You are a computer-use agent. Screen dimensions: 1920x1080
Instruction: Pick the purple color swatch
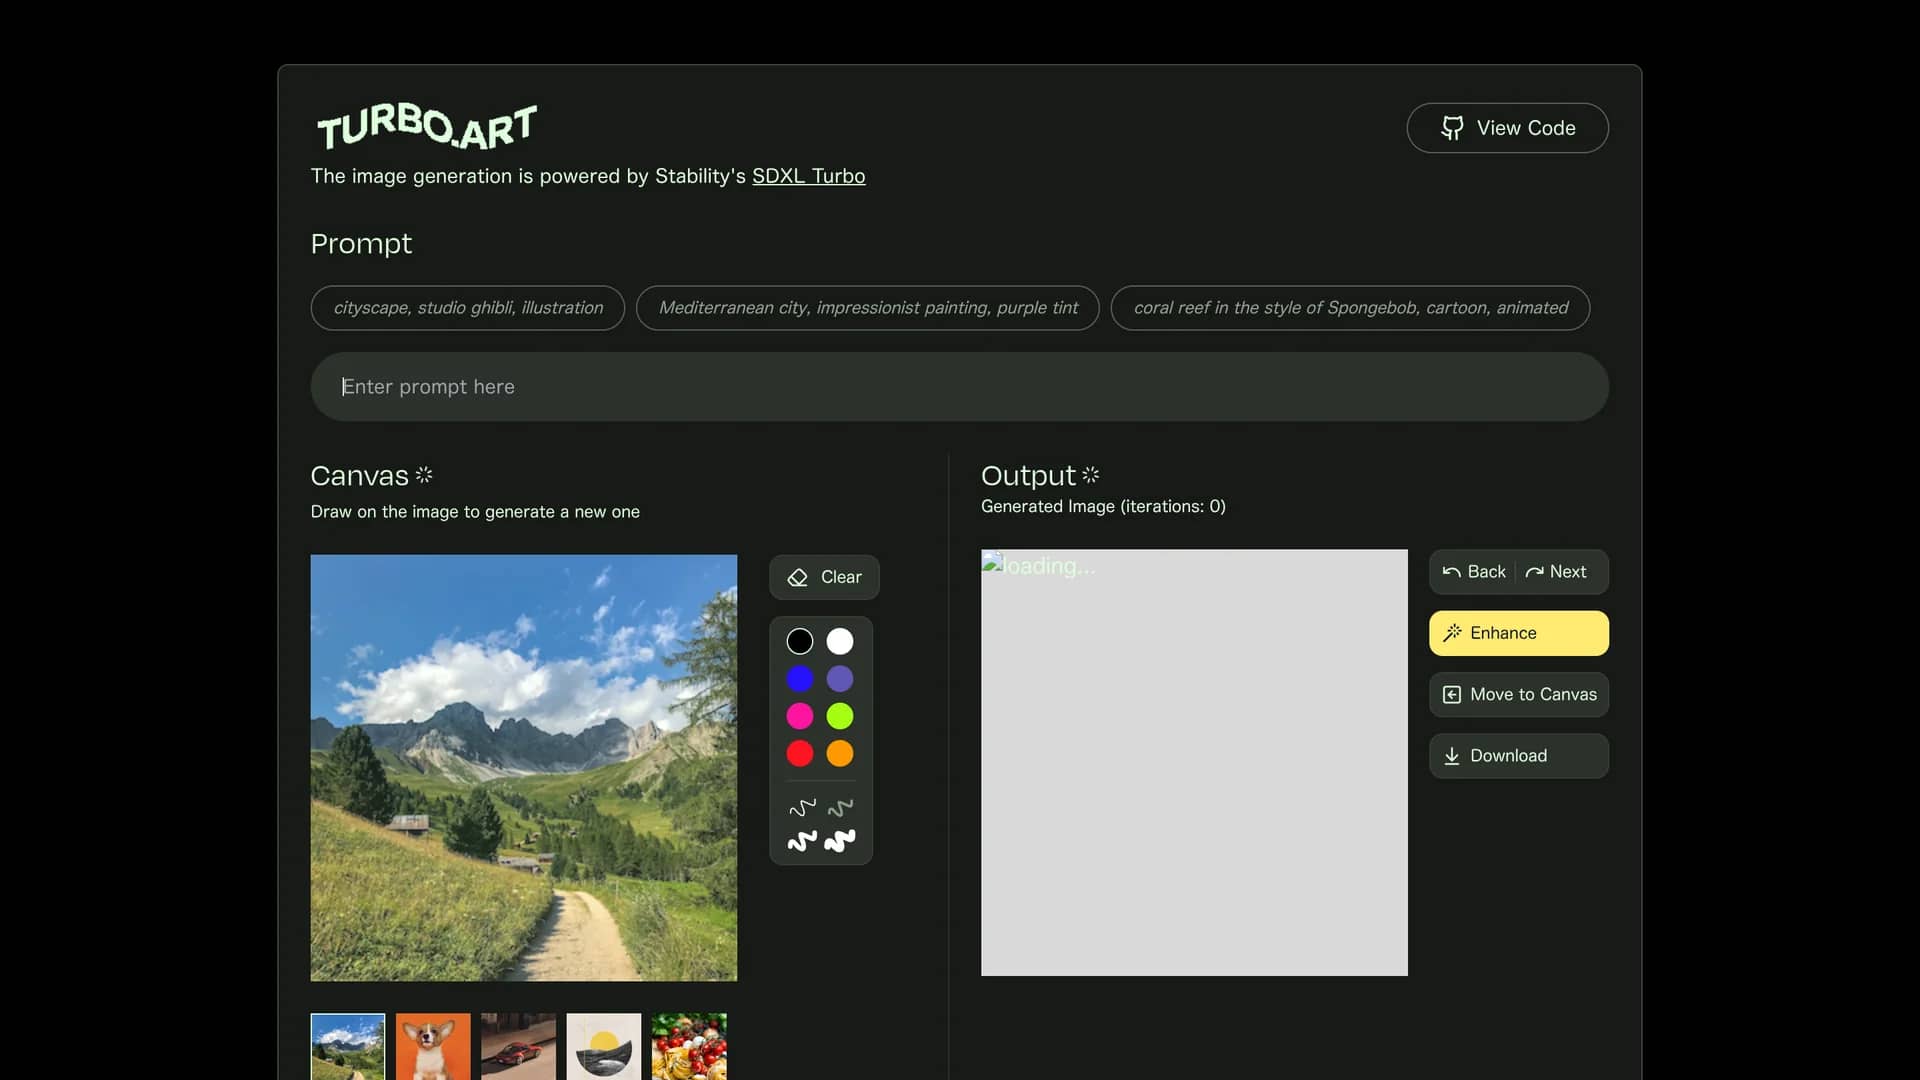(x=840, y=679)
